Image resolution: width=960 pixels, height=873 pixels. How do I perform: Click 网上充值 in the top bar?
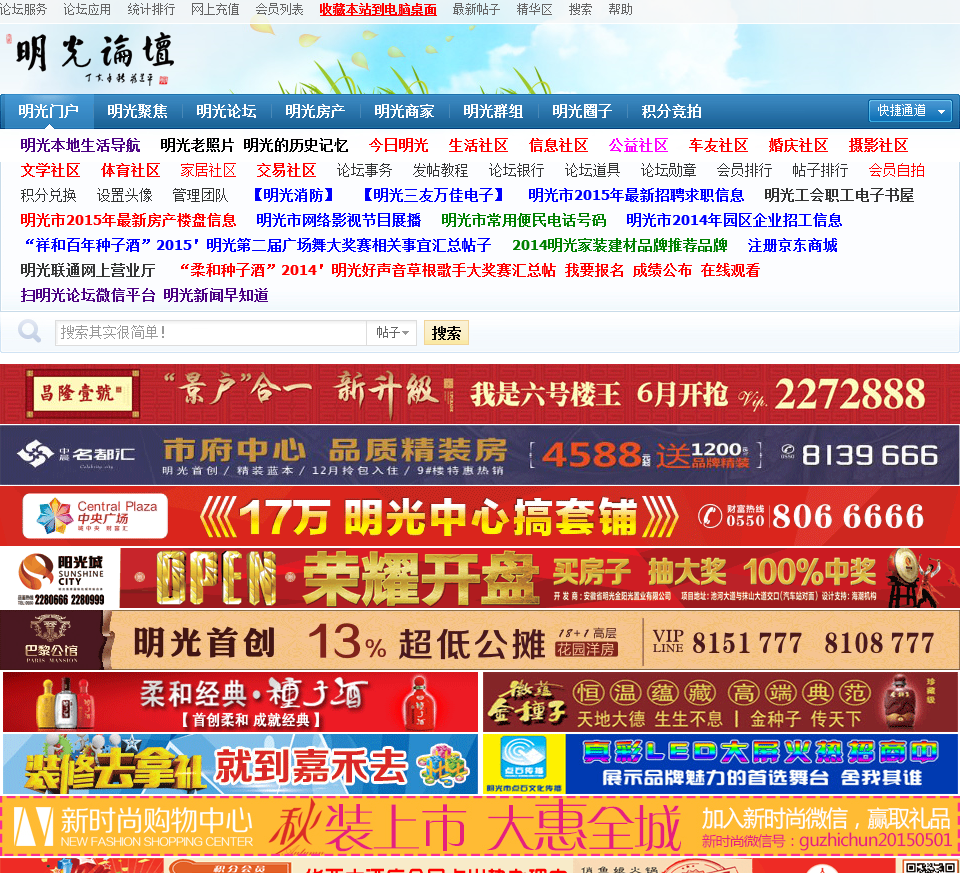[x=215, y=9]
